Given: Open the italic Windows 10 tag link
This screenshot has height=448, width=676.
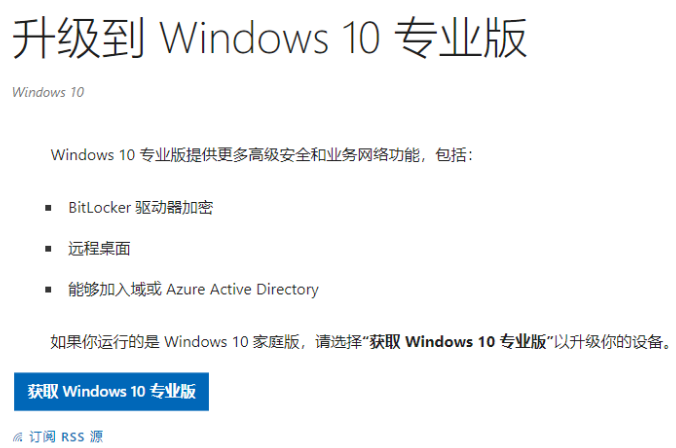Looking at the screenshot, I should pos(48,92).
